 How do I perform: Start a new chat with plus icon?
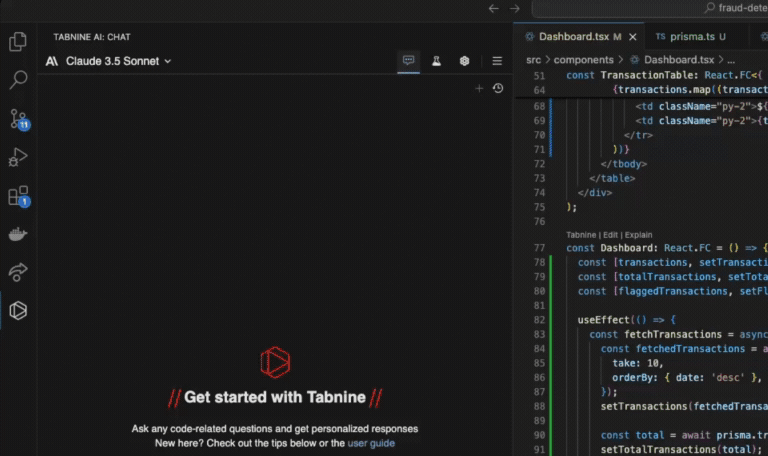point(479,88)
